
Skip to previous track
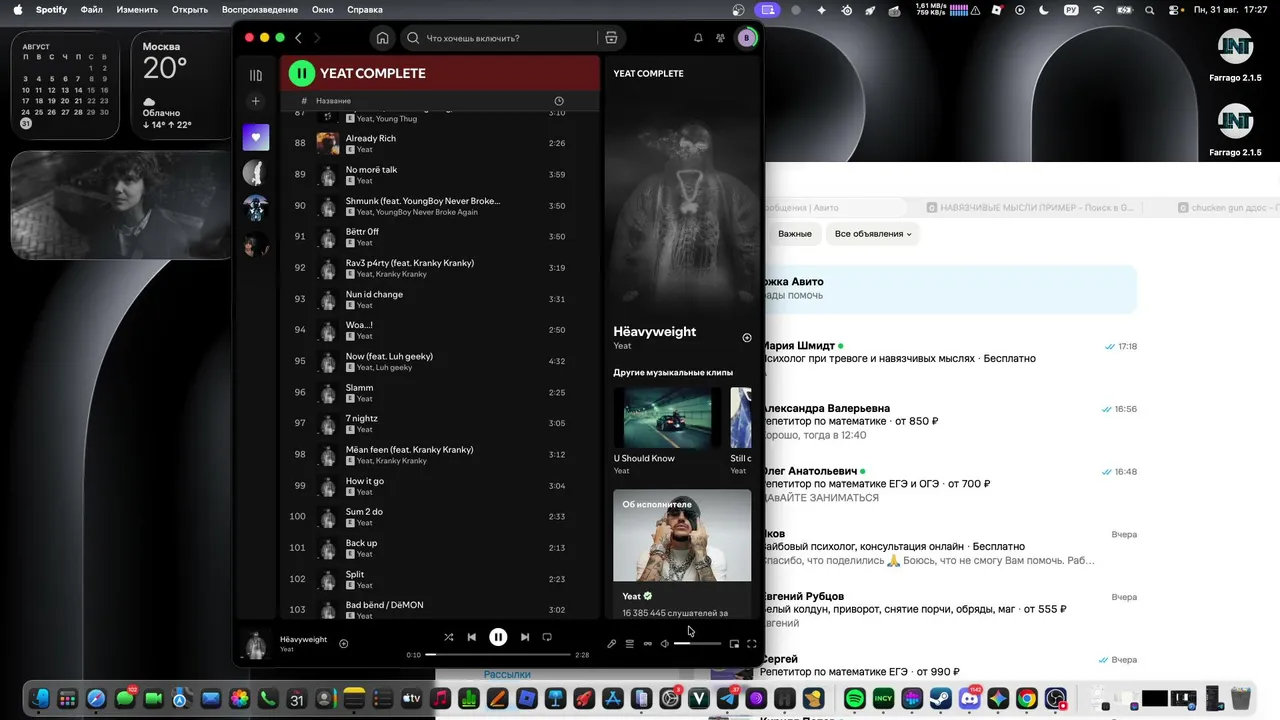(472, 637)
